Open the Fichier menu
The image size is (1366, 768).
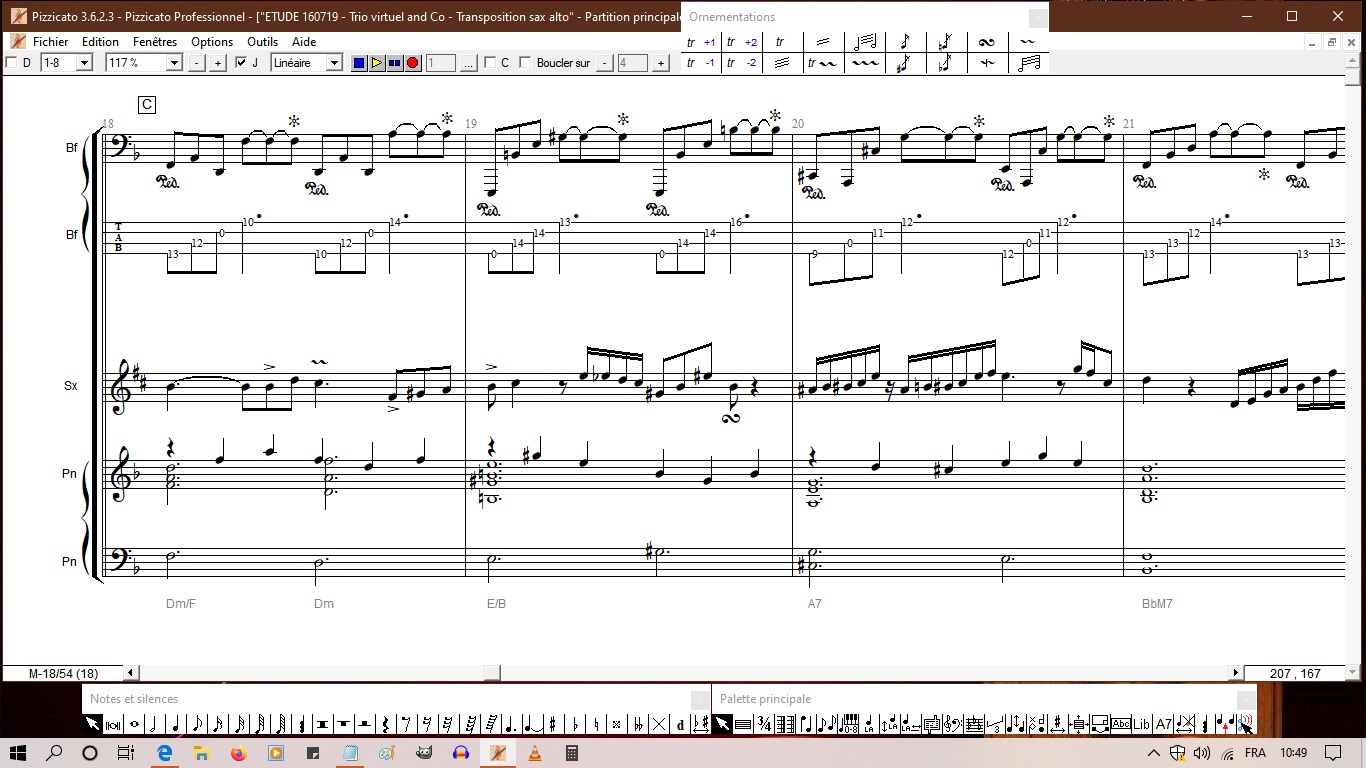(x=51, y=42)
